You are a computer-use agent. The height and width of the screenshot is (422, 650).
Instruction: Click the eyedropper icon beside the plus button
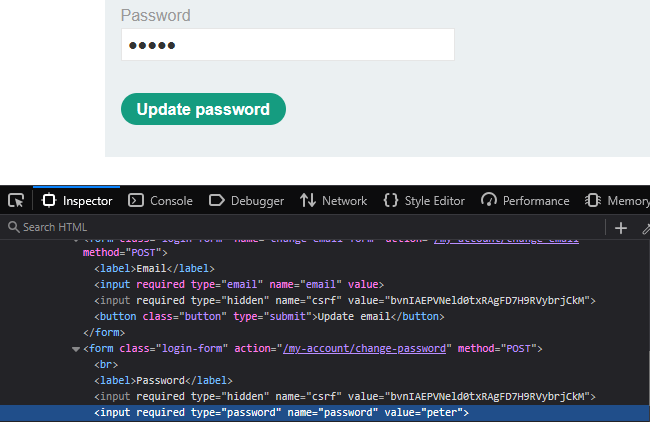coord(645,228)
